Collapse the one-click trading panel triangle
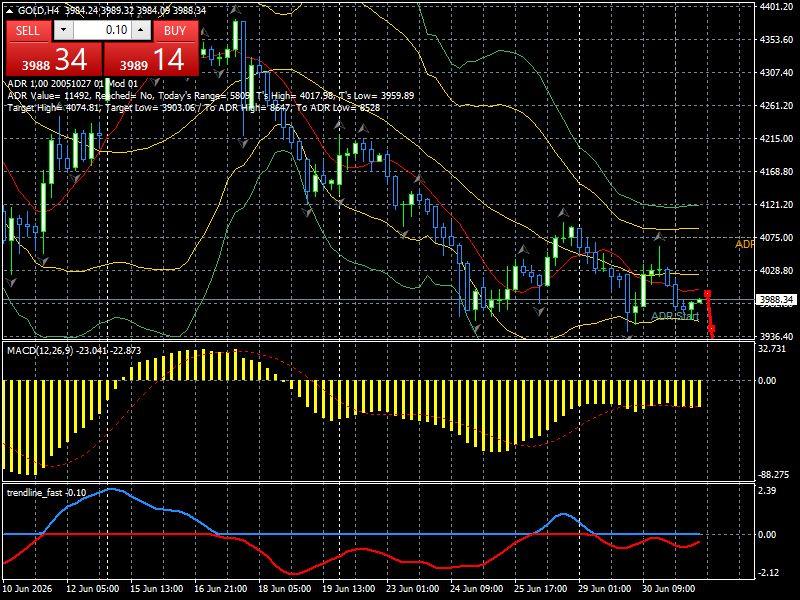 coord(10,11)
